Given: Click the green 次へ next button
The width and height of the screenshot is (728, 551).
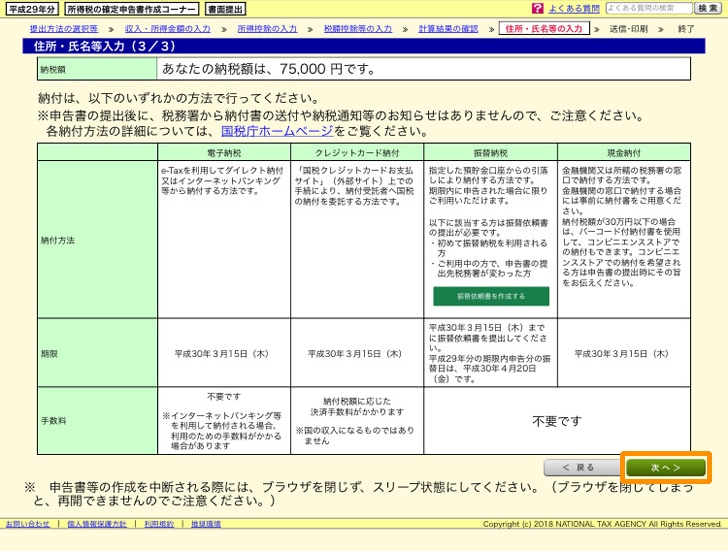Looking at the screenshot, I should (x=666, y=467).
